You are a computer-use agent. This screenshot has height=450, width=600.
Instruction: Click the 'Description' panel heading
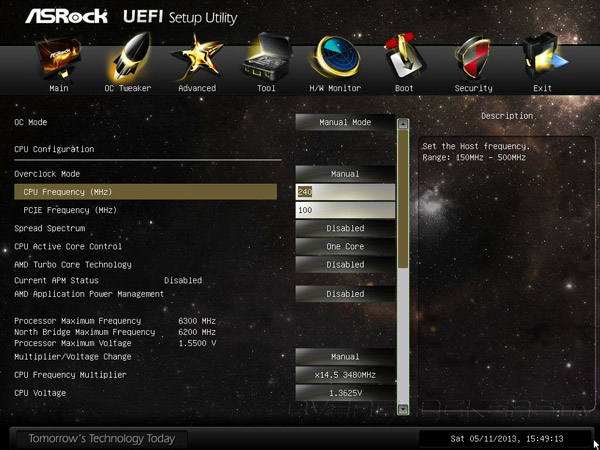click(x=507, y=116)
